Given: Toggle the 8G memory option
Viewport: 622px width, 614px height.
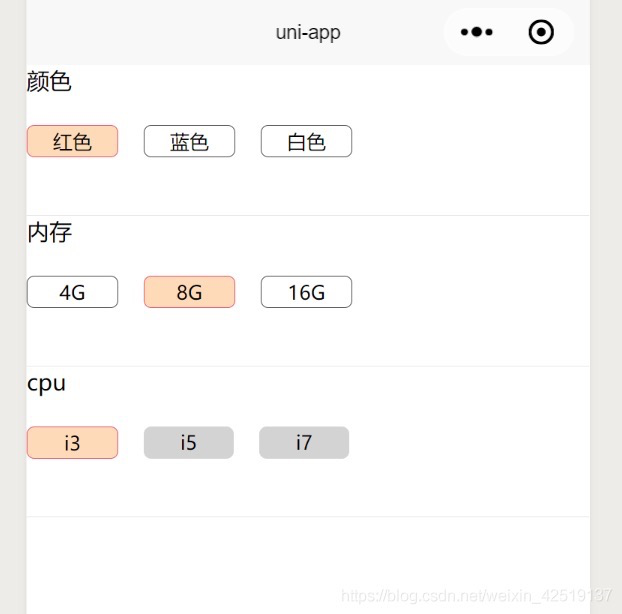Looking at the screenshot, I should 189,292.
